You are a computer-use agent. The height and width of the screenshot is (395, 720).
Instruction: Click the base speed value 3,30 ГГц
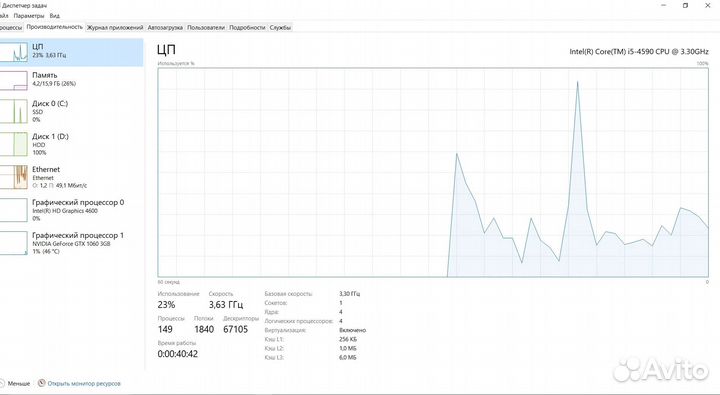coord(349,293)
